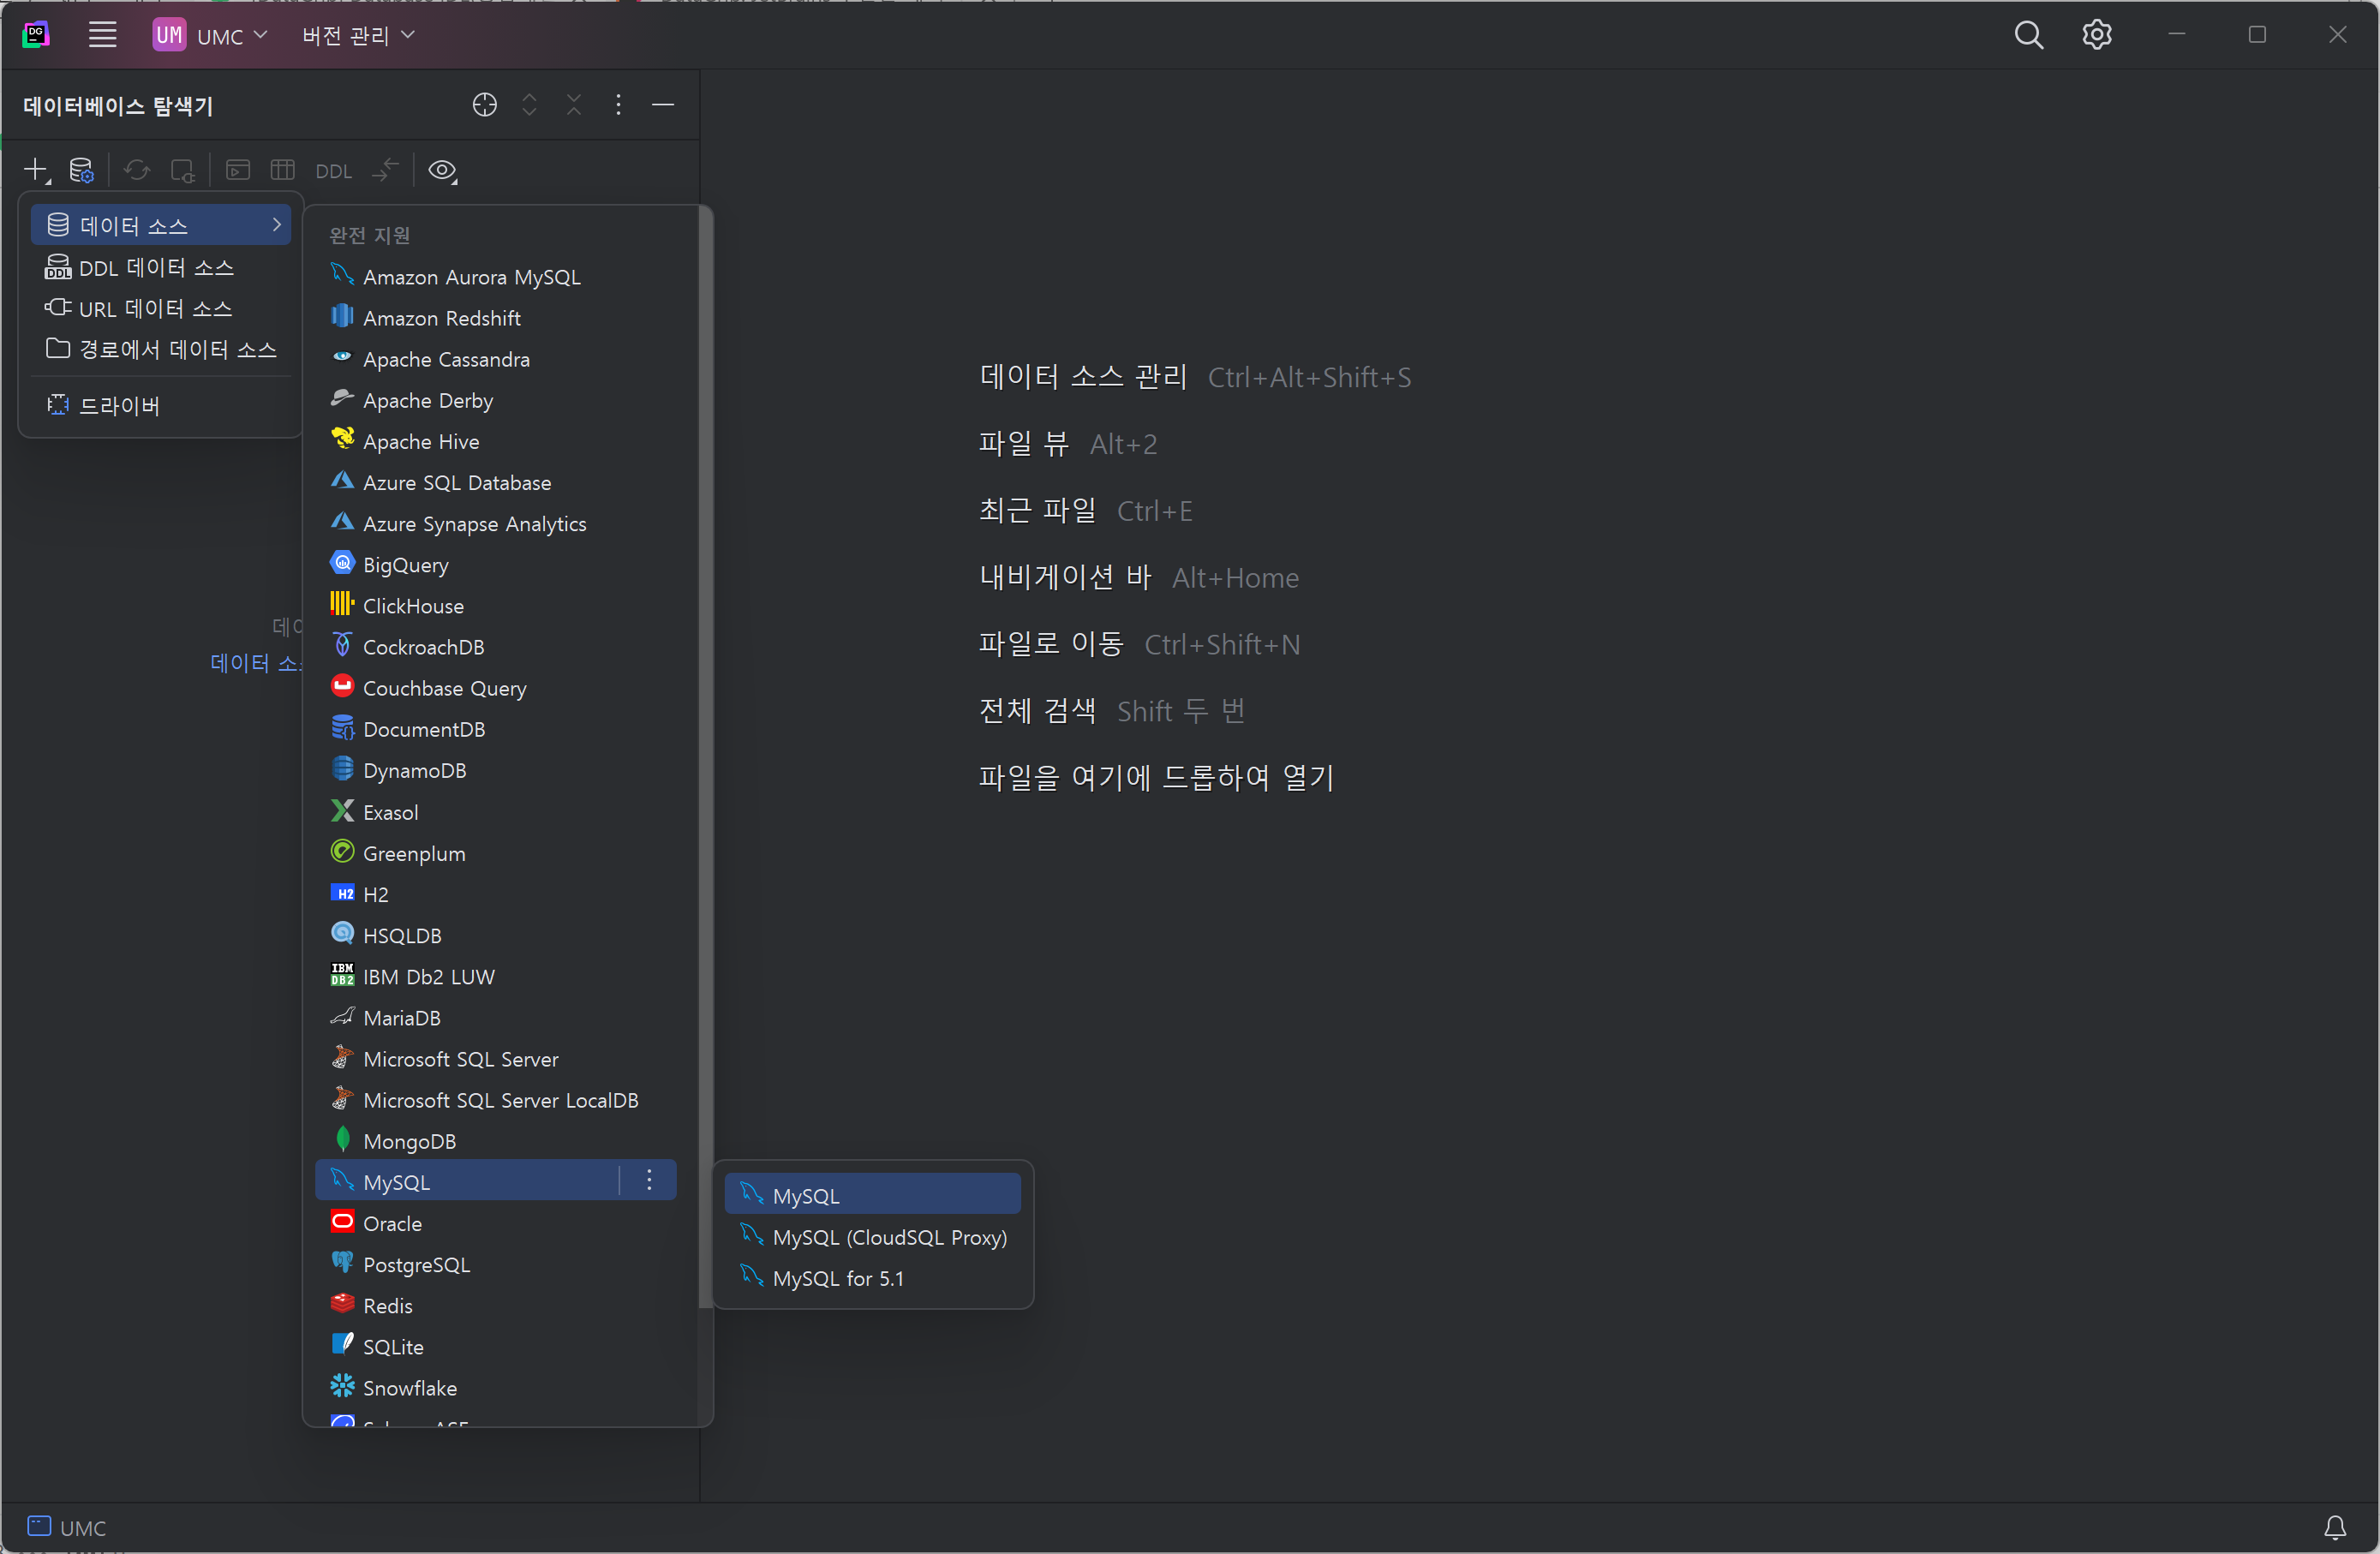
Task: Pick DynamoDB data source
Action: pyautogui.click(x=496, y=770)
